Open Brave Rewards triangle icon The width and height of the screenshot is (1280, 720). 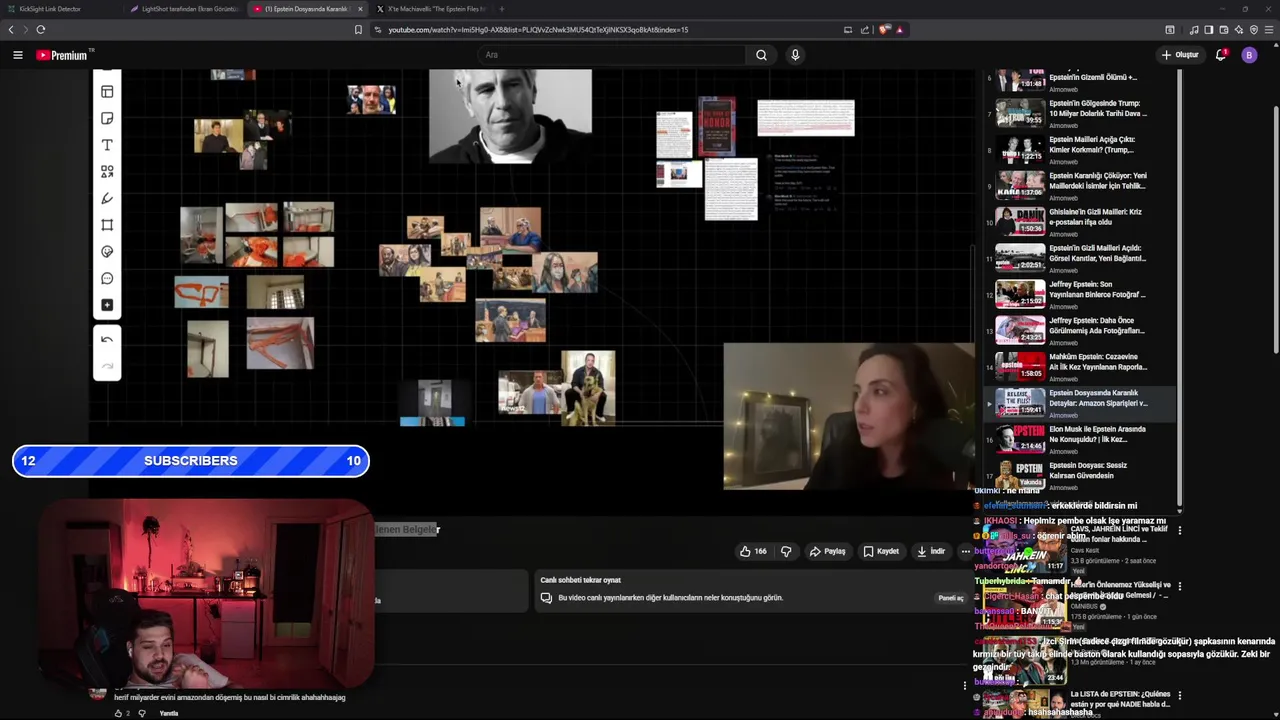(x=899, y=30)
